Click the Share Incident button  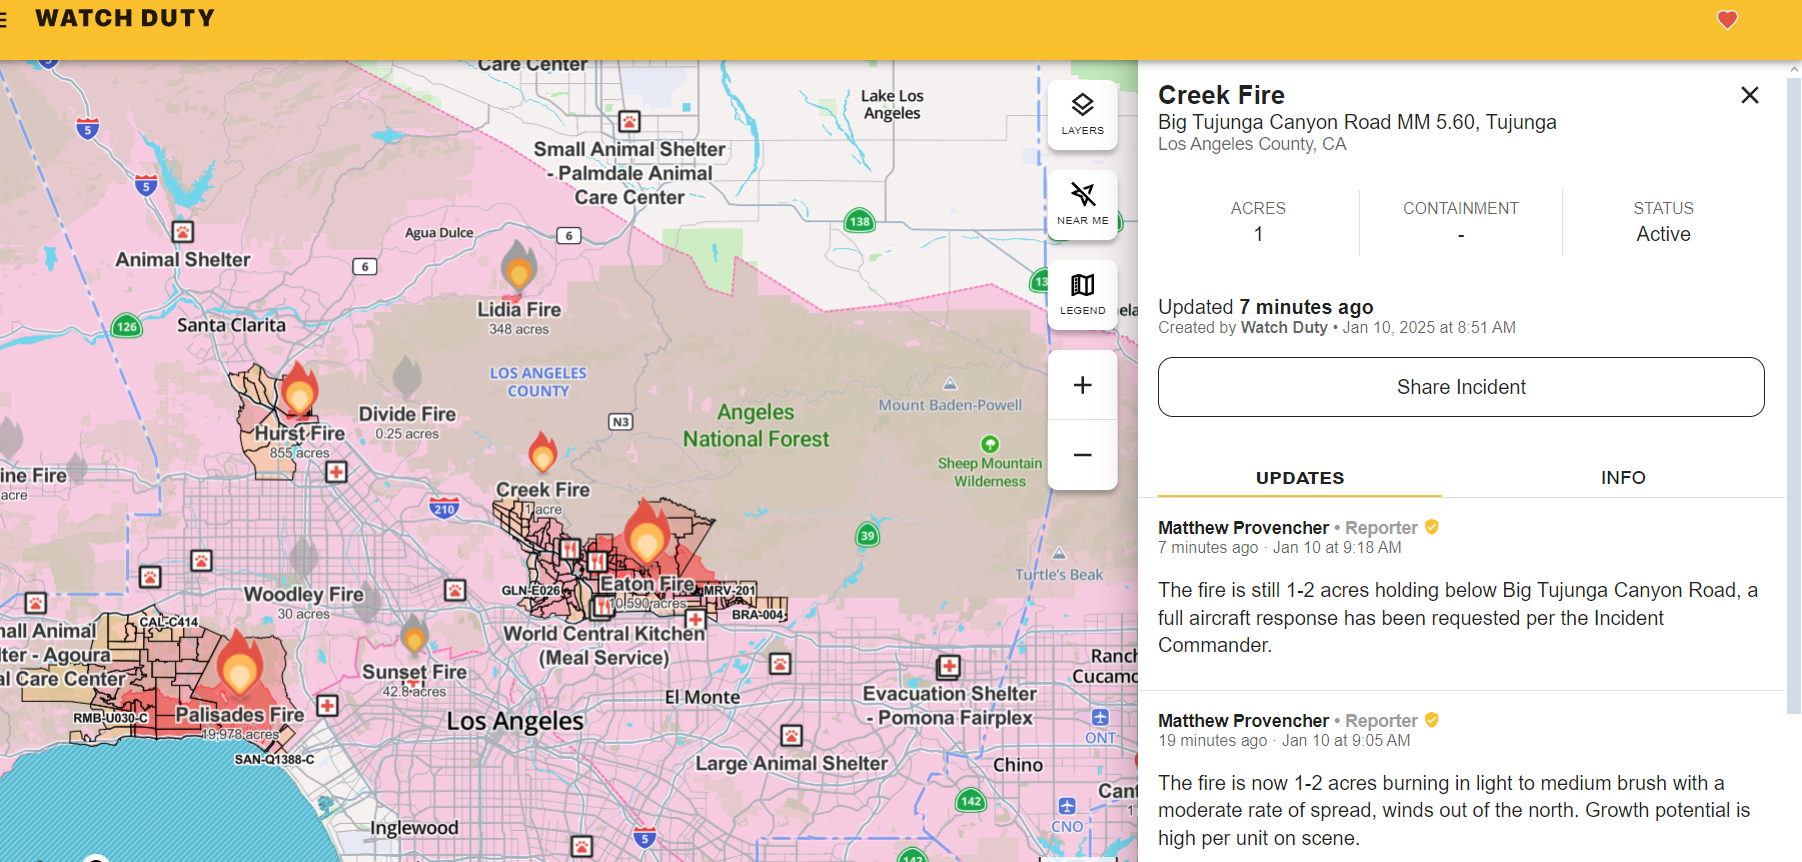[x=1461, y=387]
